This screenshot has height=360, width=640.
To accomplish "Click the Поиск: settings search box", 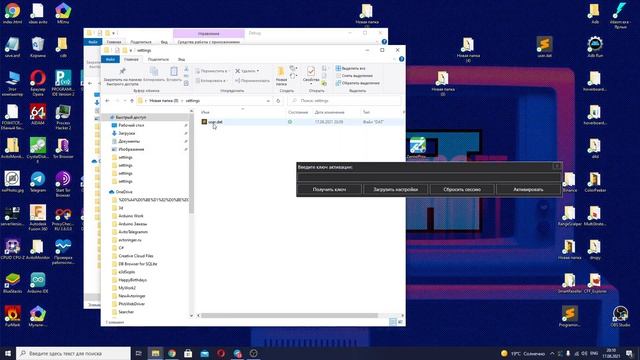I will [x=344, y=100].
